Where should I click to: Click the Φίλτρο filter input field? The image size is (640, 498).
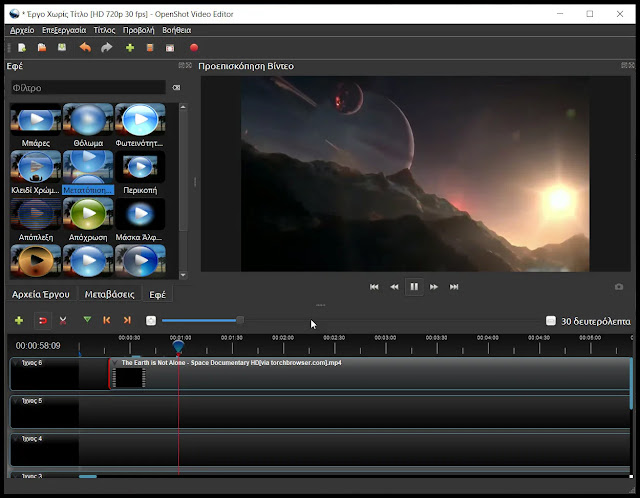coord(88,88)
